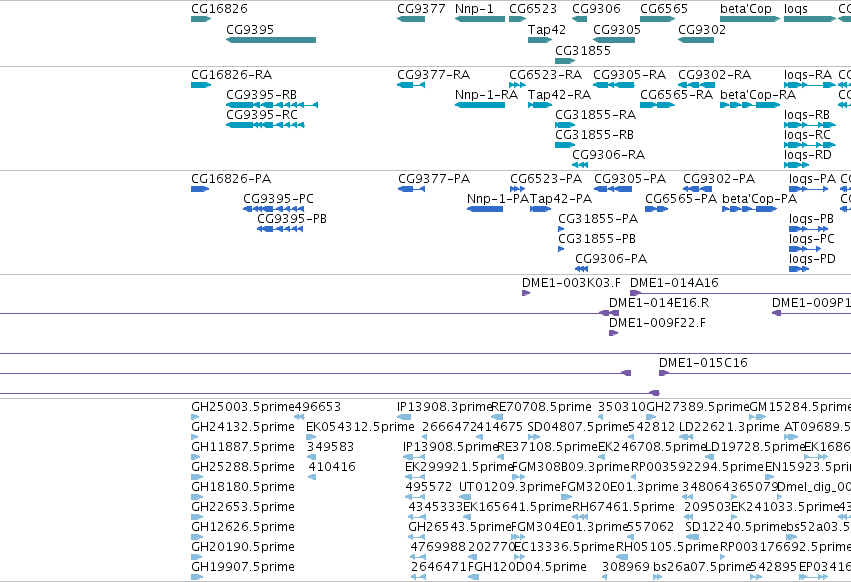Screen dimensions: 851x582
Task: Click the CG9377-RA transcript glyph
Action: [411, 85]
